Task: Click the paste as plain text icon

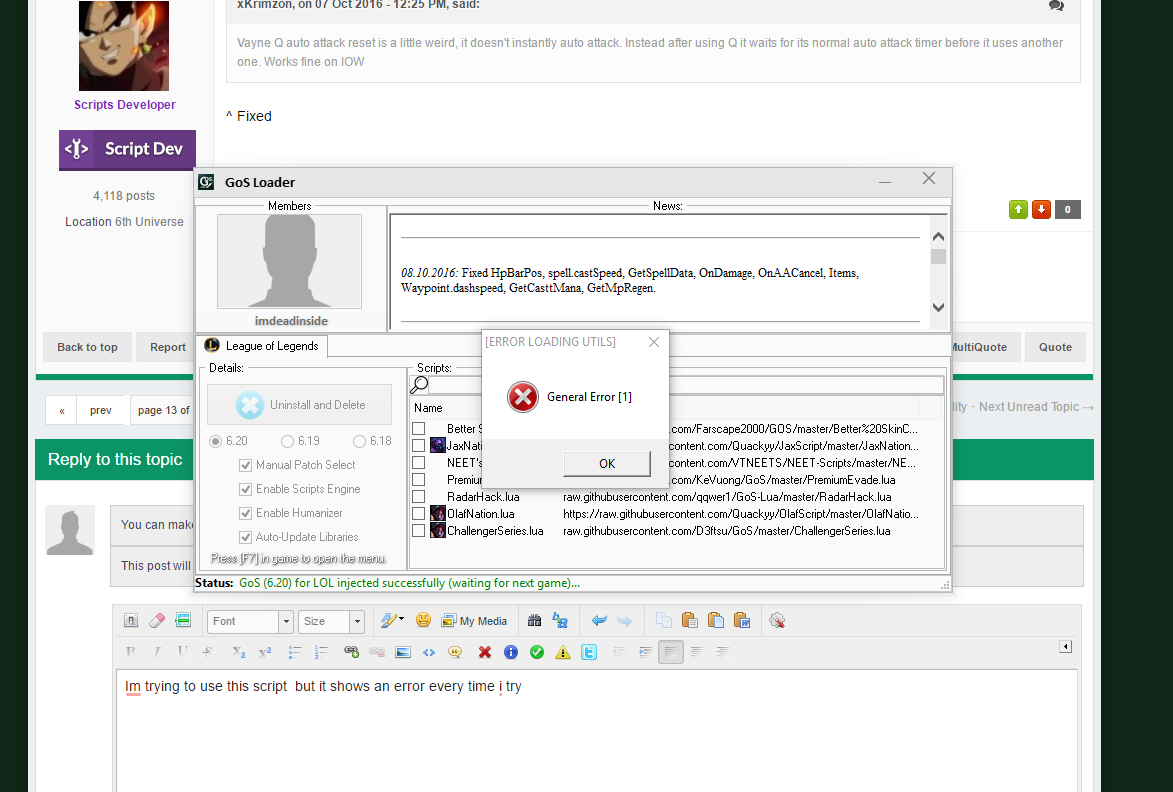Action: pos(716,620)
